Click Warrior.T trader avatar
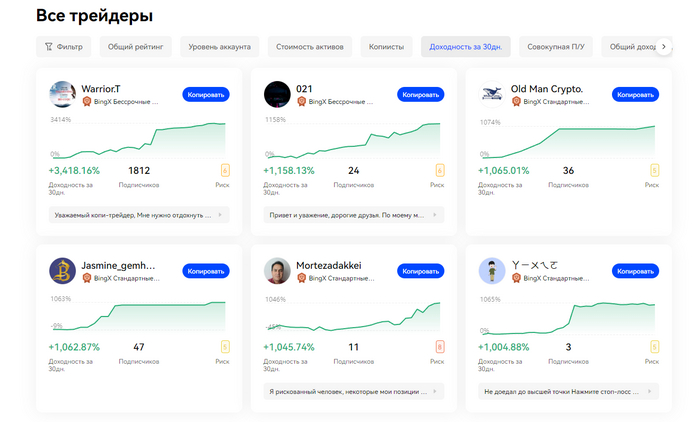 [62, 94]
